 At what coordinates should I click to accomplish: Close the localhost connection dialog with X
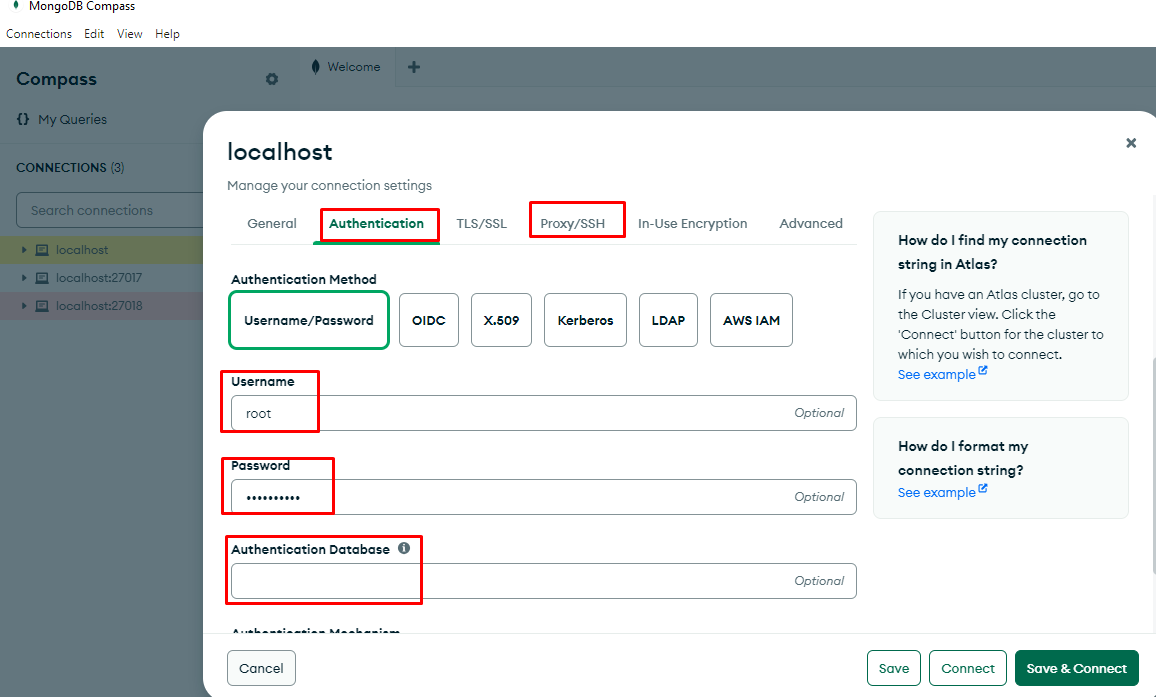pyautogui.click(x=1131, y=143)
